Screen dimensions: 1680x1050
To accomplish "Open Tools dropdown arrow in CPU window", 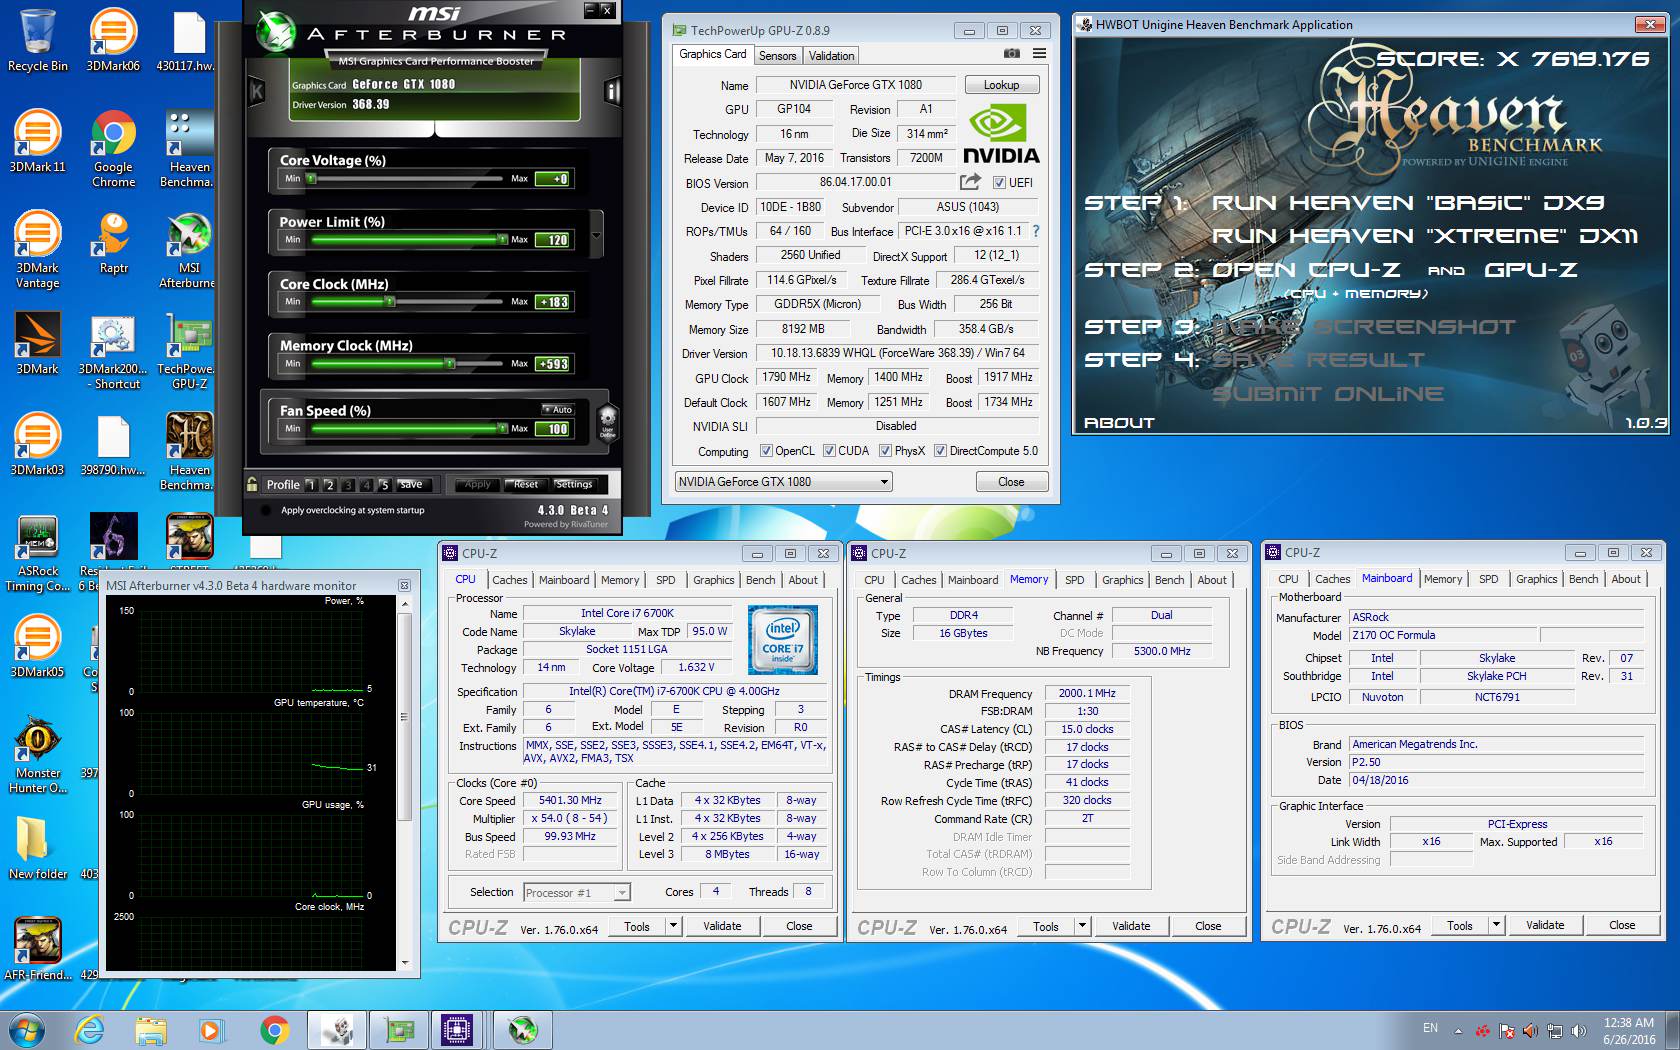I will tap(673, 926).
